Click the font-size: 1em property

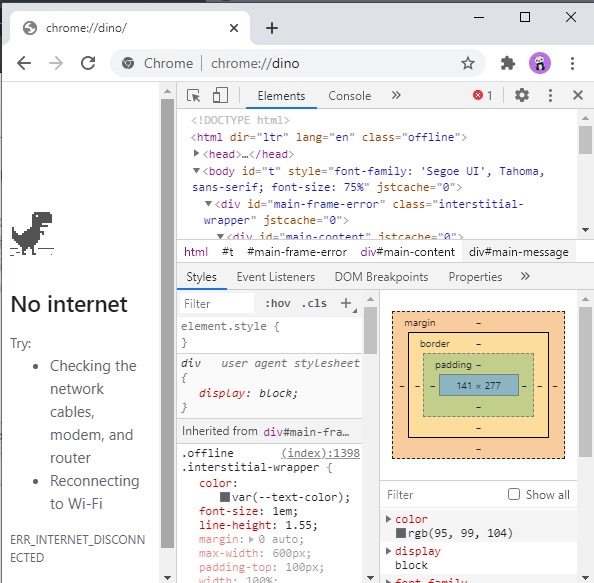249,511
